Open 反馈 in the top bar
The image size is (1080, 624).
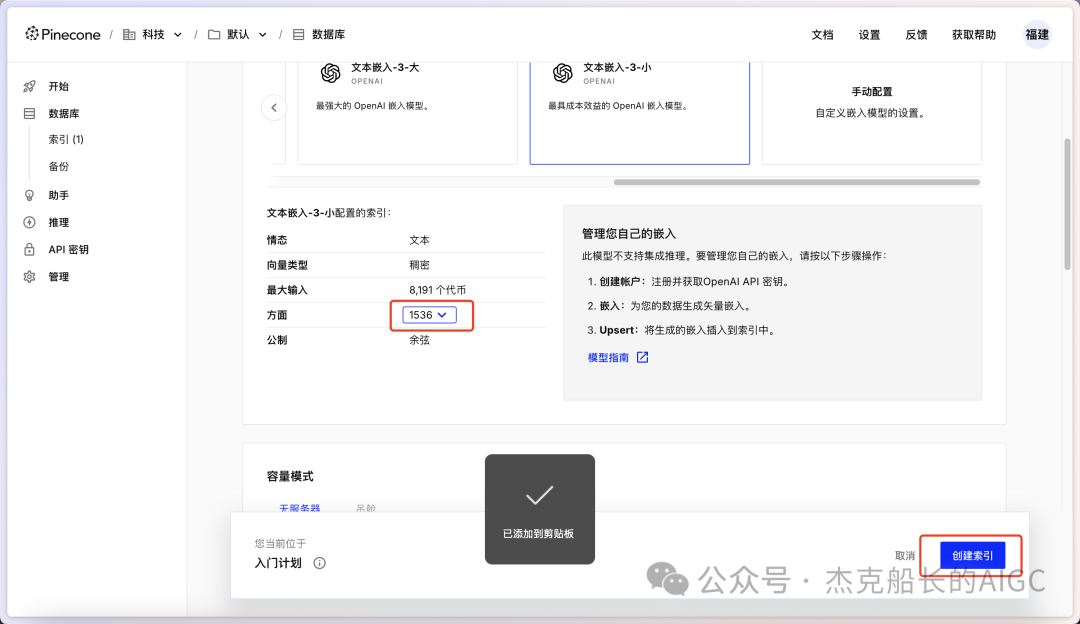click(x=916, y=34)
